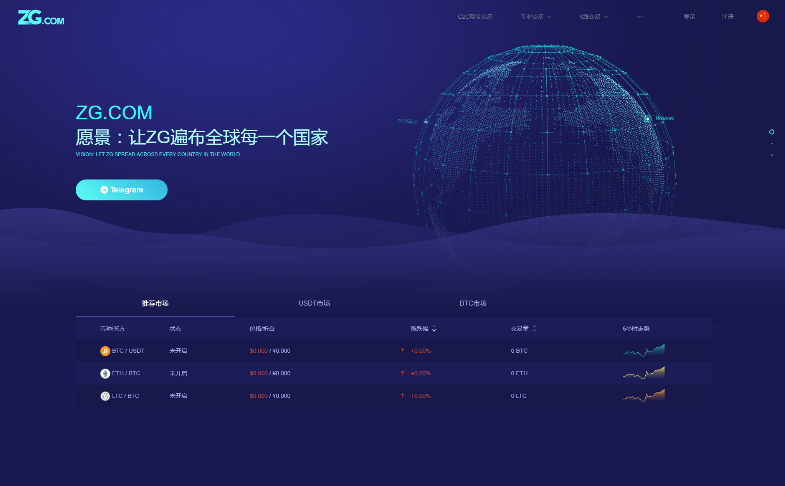This screenshot has height=486, width=785.
Task: Click the 0 BTC volume cell
Action: pyautogui.click(x=519, y=351)
